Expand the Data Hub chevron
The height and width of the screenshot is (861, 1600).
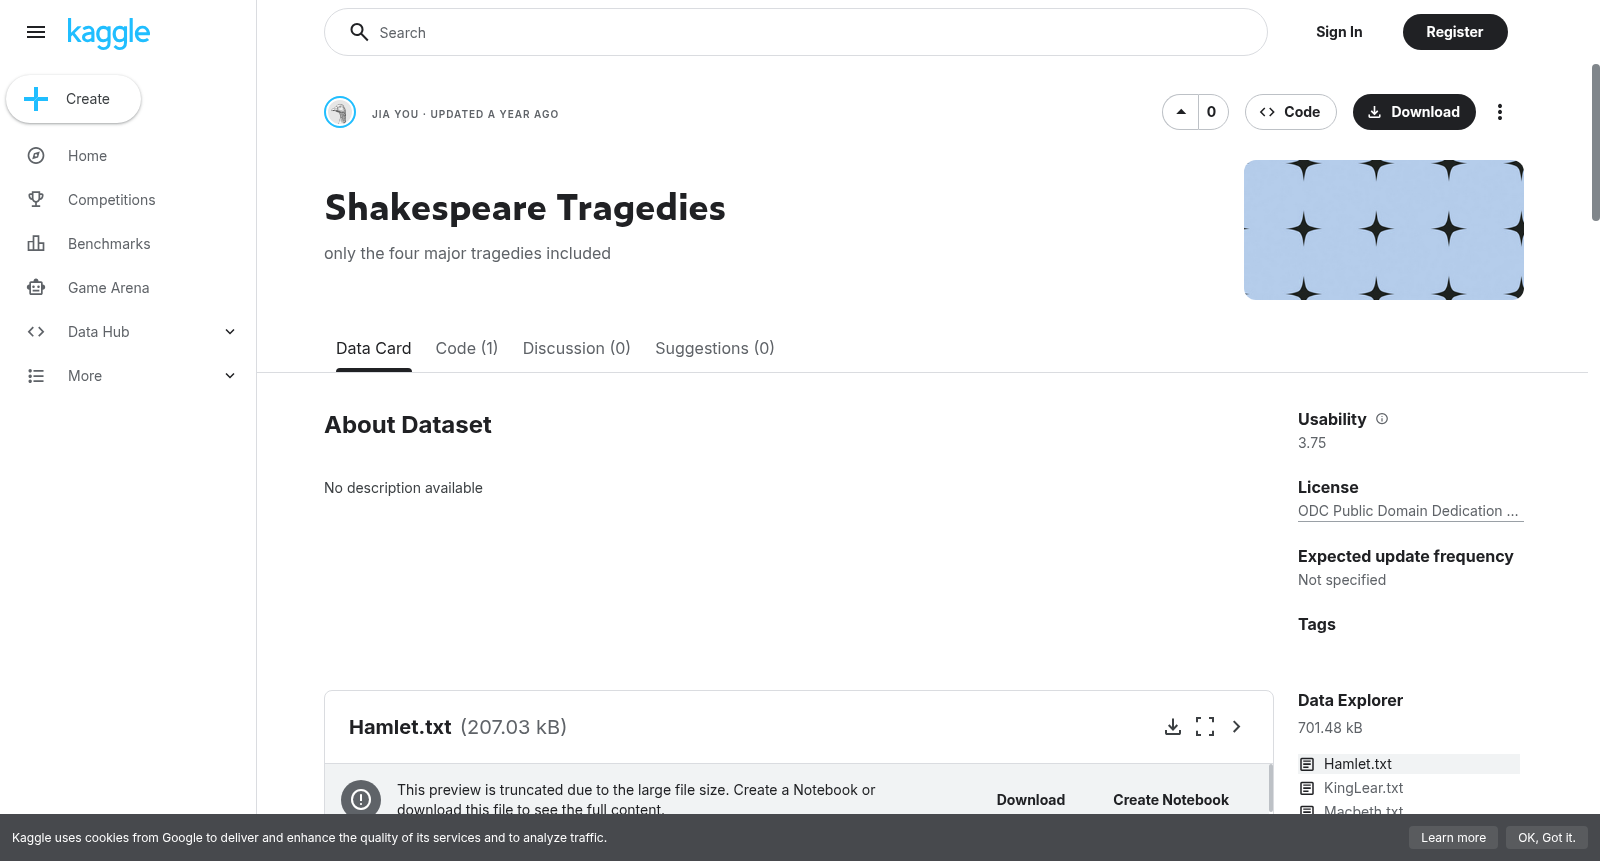point(230,332)
